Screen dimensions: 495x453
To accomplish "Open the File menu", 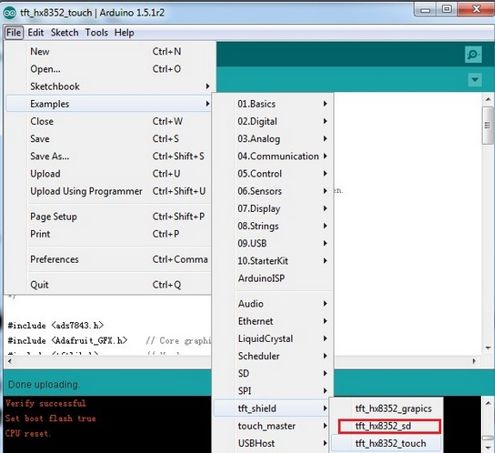I will tap(14, 33).
